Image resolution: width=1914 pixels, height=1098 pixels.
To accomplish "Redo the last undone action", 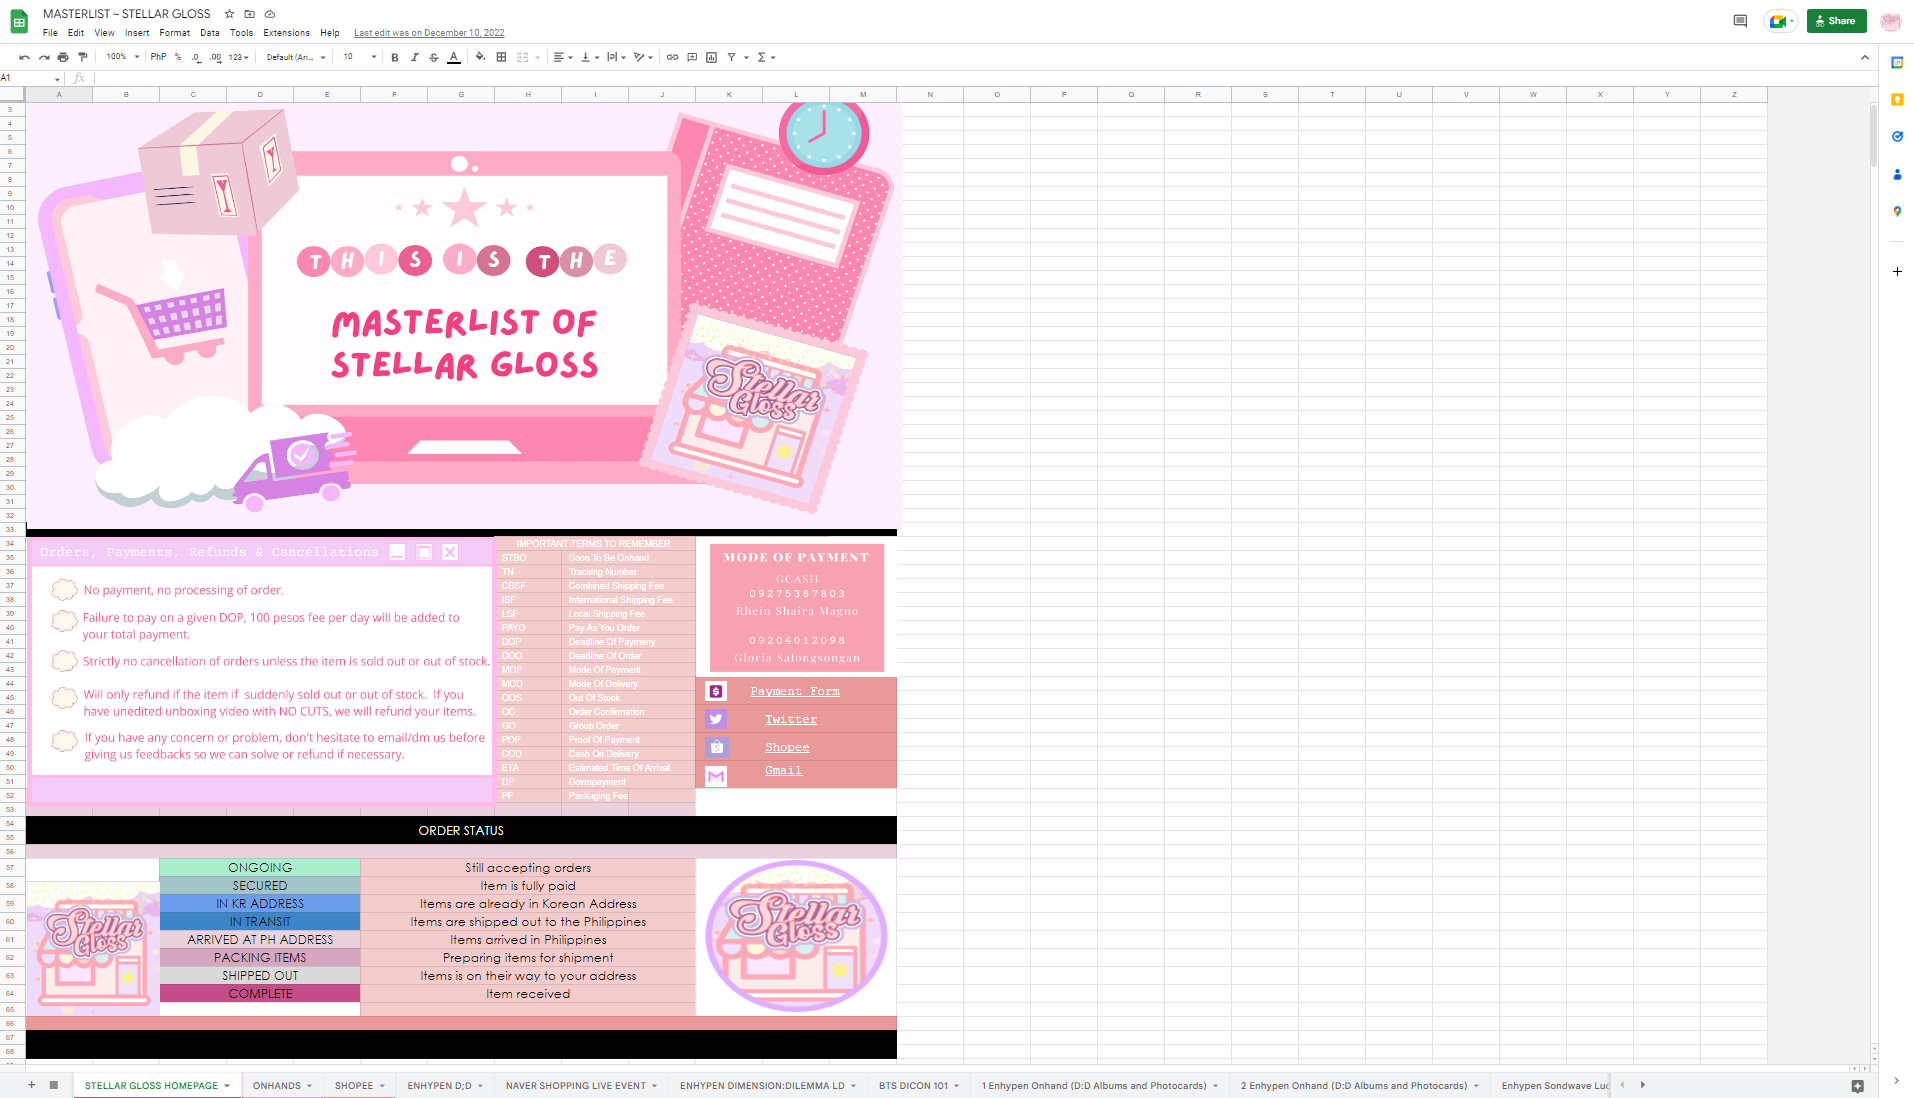I will coord(44,57).
